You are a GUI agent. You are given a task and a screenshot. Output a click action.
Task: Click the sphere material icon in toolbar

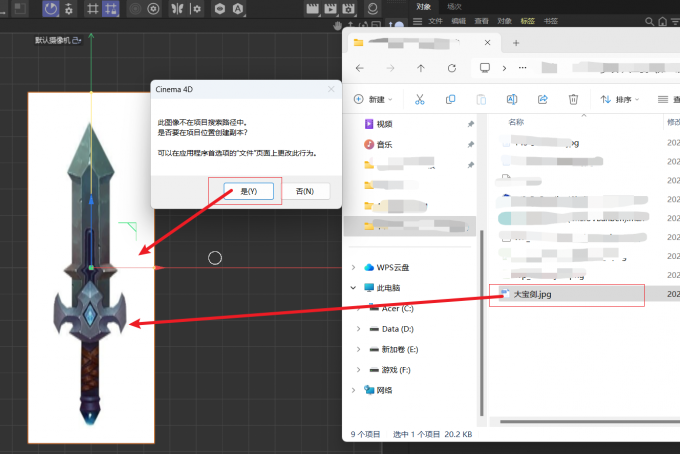point(372,9)
